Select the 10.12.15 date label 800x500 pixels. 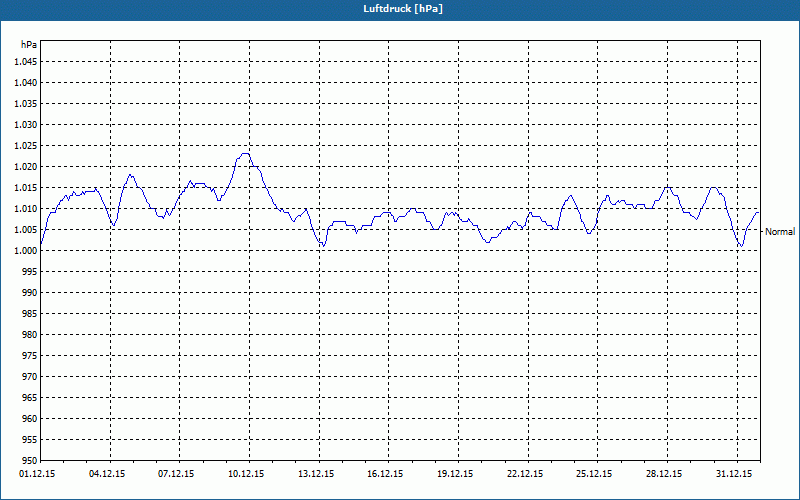pos(246,474)
